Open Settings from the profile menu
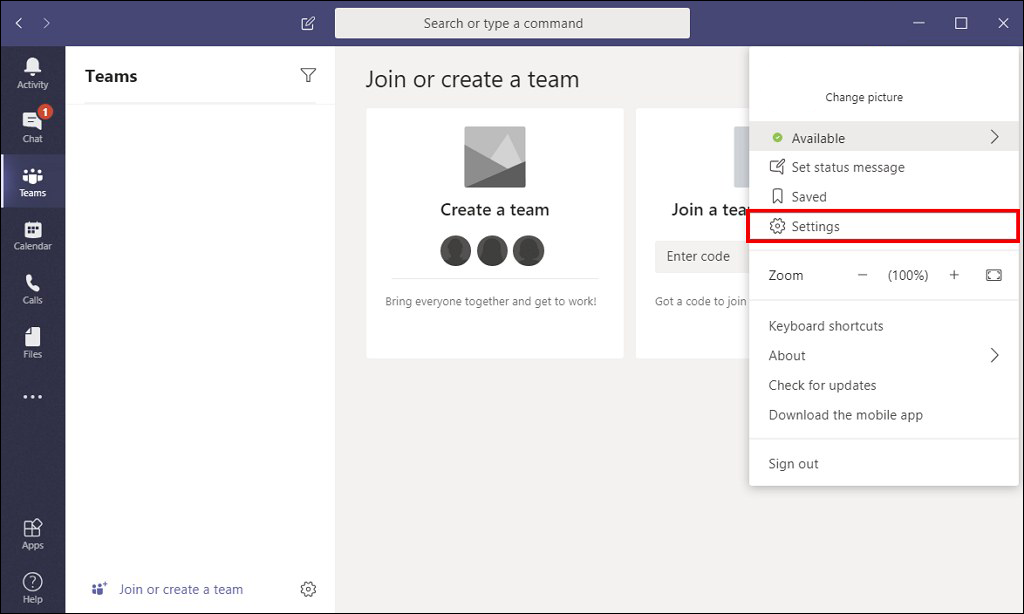Image resolution: width=1024 pixels, height=614 pixels. point(883,226)
